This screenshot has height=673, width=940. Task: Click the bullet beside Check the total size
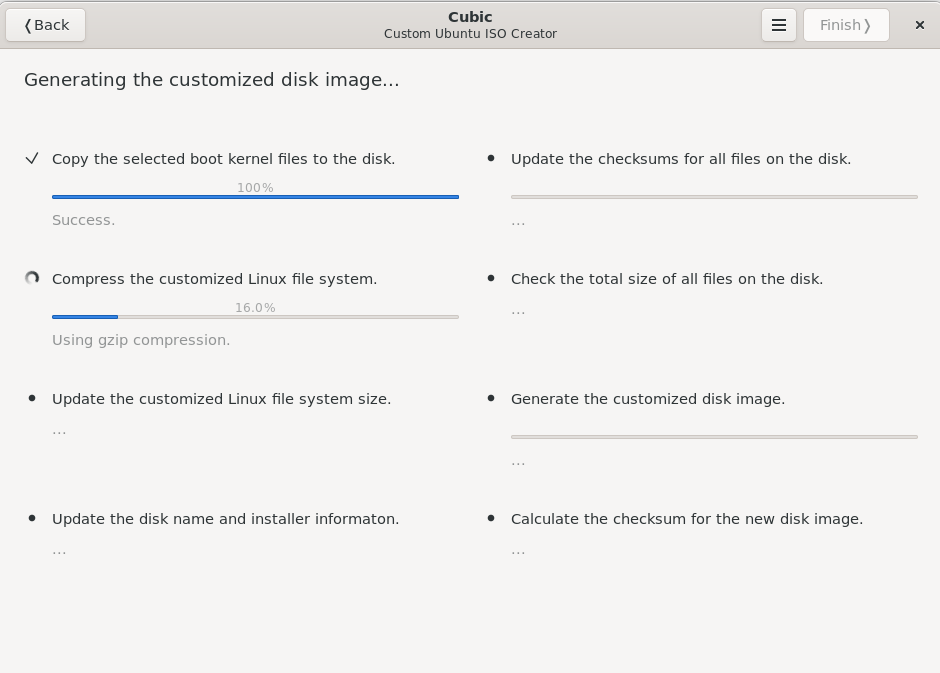pyautogui.click(x=491, y=279)
